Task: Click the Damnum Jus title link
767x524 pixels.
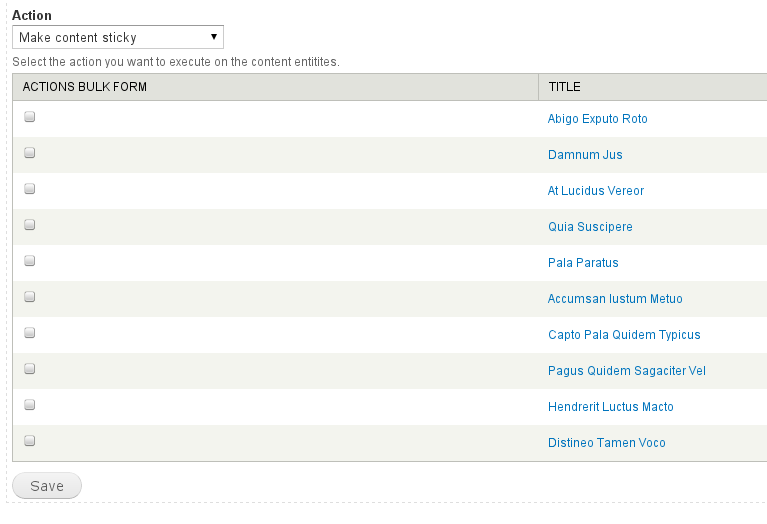Action: (585, 155)
